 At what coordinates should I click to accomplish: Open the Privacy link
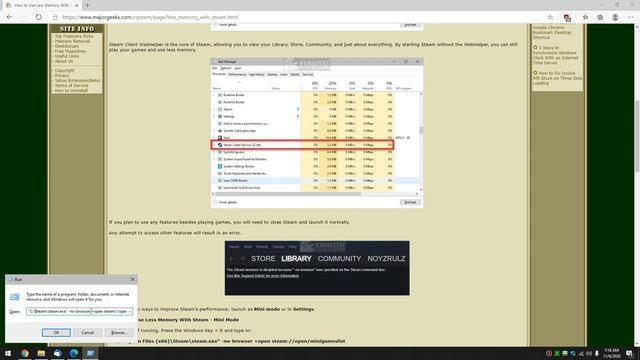pos(62,76)
